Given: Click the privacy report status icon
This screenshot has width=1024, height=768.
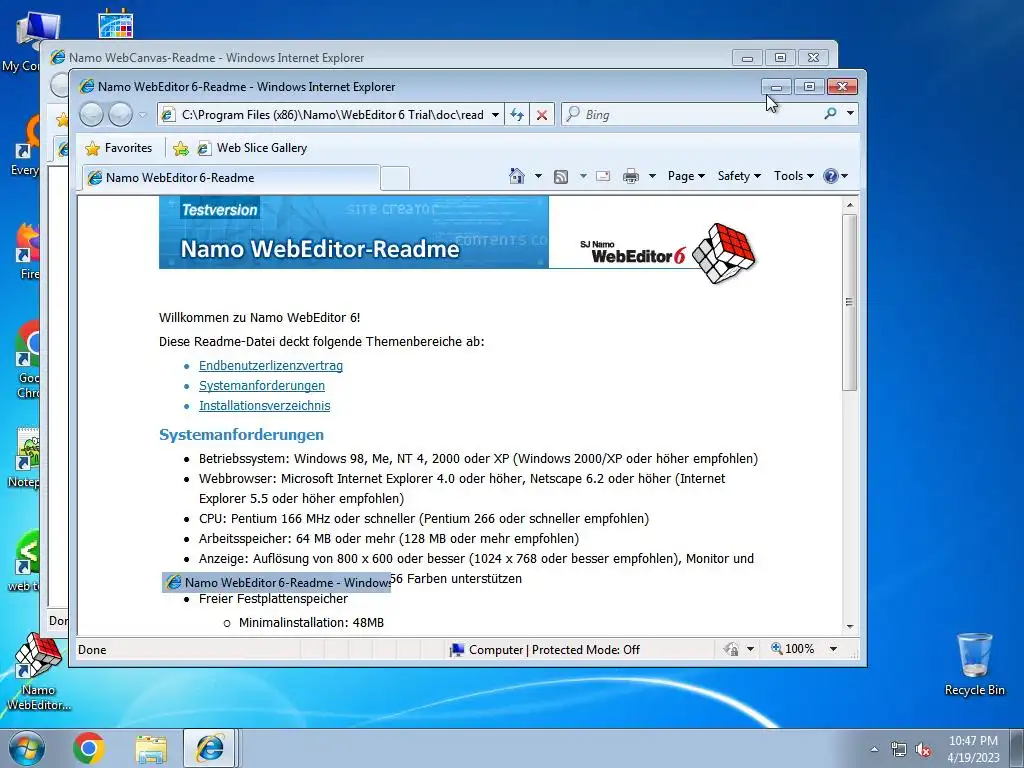Looking at the screenshot, I should coord(731,649).
